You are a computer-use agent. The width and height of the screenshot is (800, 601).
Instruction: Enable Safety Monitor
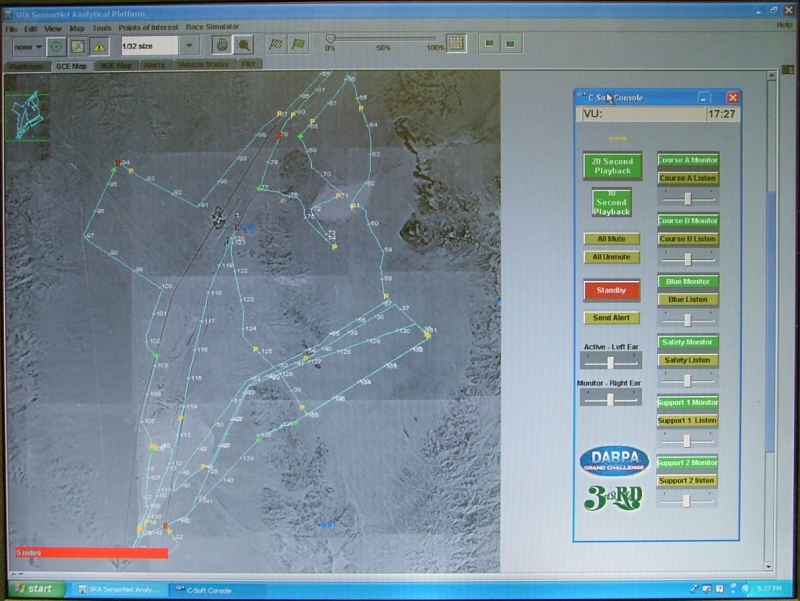coord(688,341)
